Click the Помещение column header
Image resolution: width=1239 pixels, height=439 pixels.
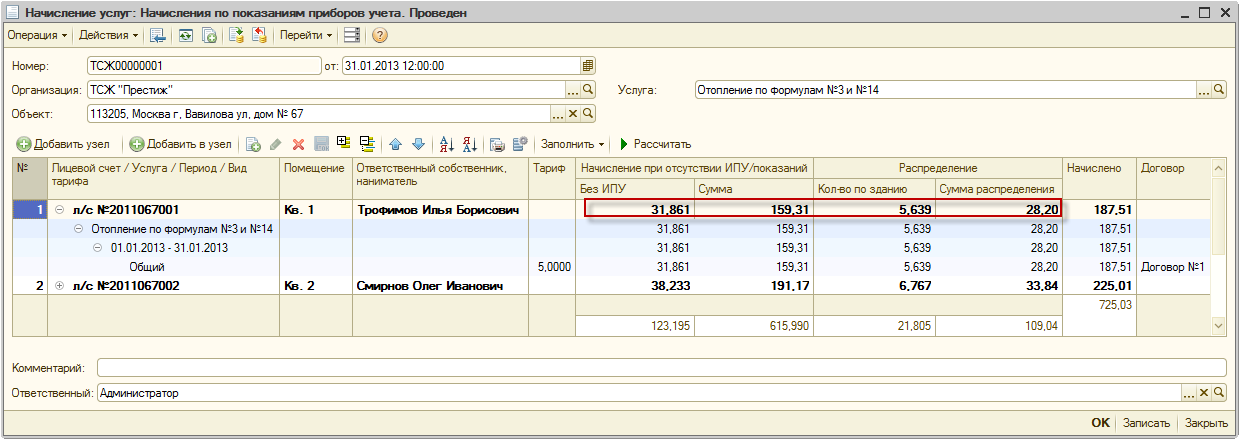pyautogui.click(x=316, y=178)
